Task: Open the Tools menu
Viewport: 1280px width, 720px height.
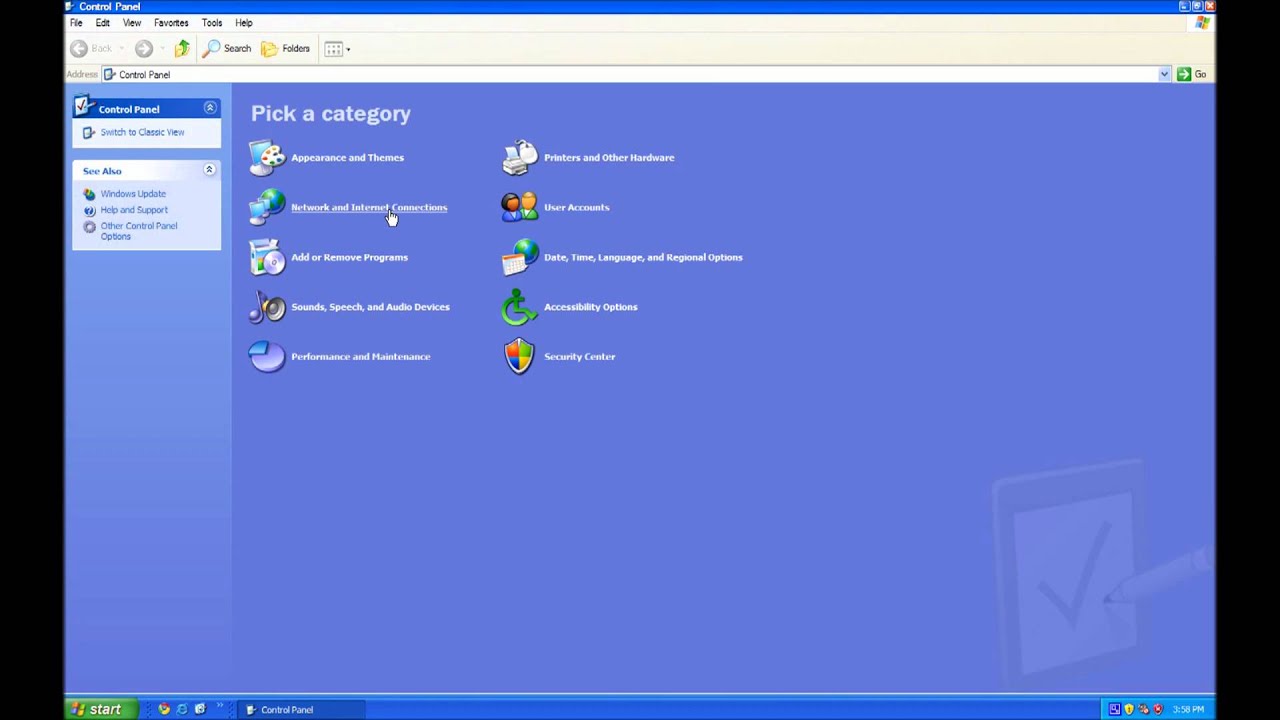Action: tap(212, 22)
